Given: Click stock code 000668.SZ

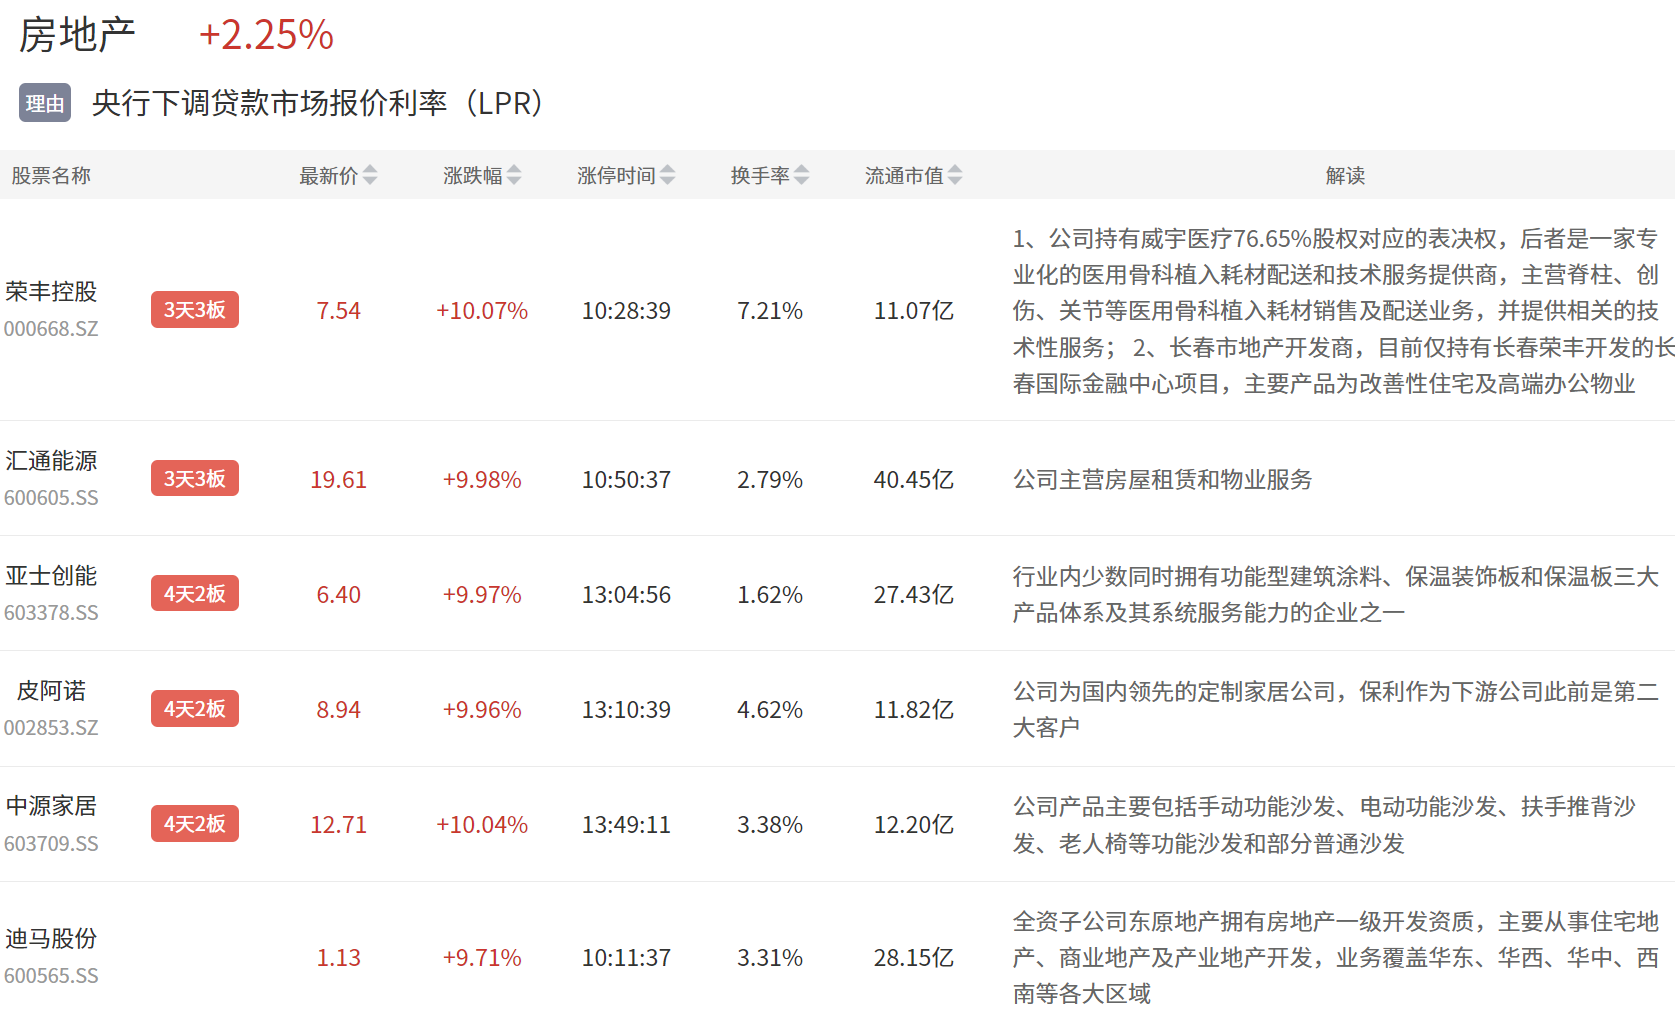Looking at the screenshot, I should pos(51,329).
